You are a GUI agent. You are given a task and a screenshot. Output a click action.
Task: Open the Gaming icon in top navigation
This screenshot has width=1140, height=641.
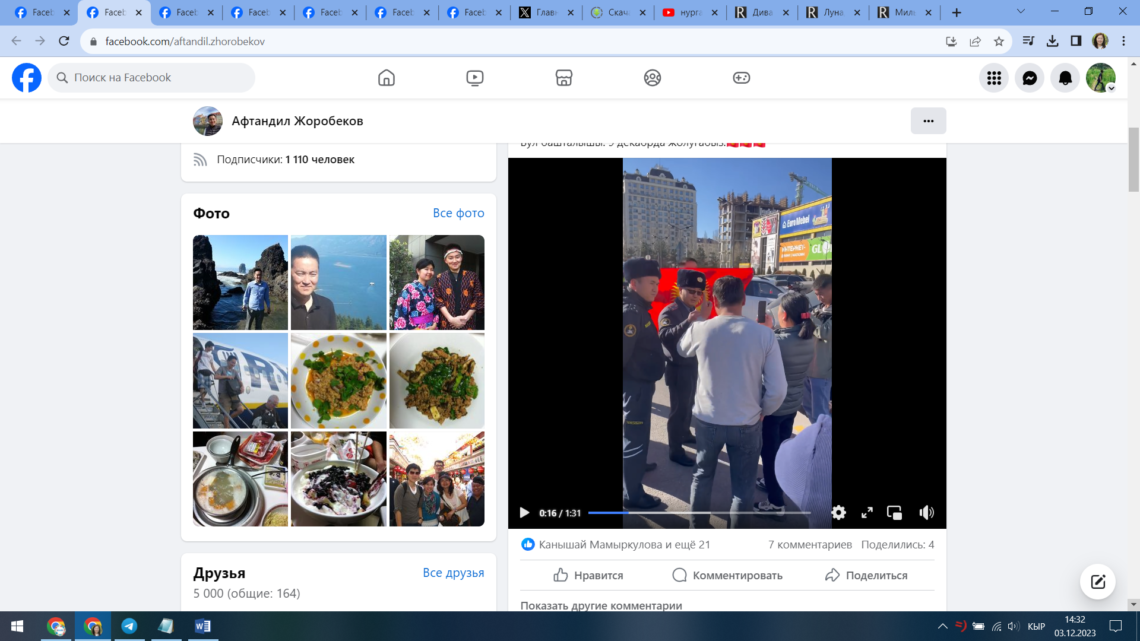[741, 78]
